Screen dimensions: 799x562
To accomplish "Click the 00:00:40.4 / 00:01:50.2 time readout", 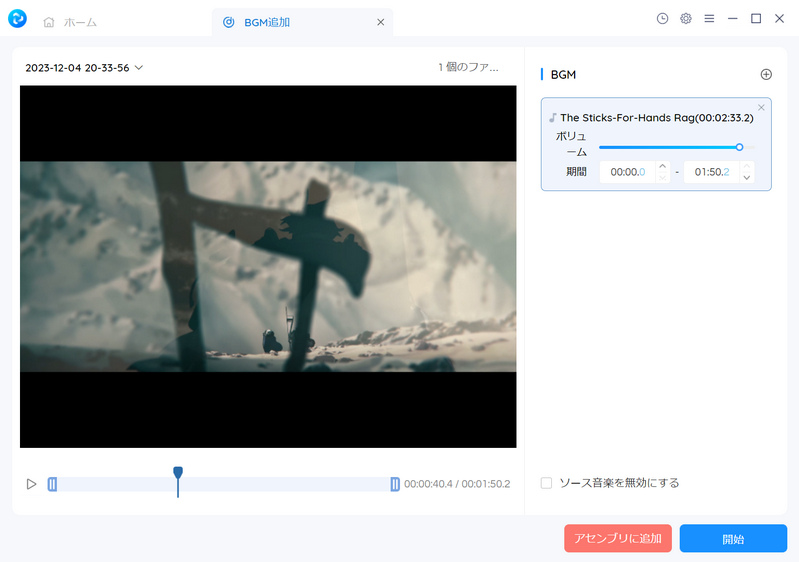I will pyautogui.click(x=457, y=484).
